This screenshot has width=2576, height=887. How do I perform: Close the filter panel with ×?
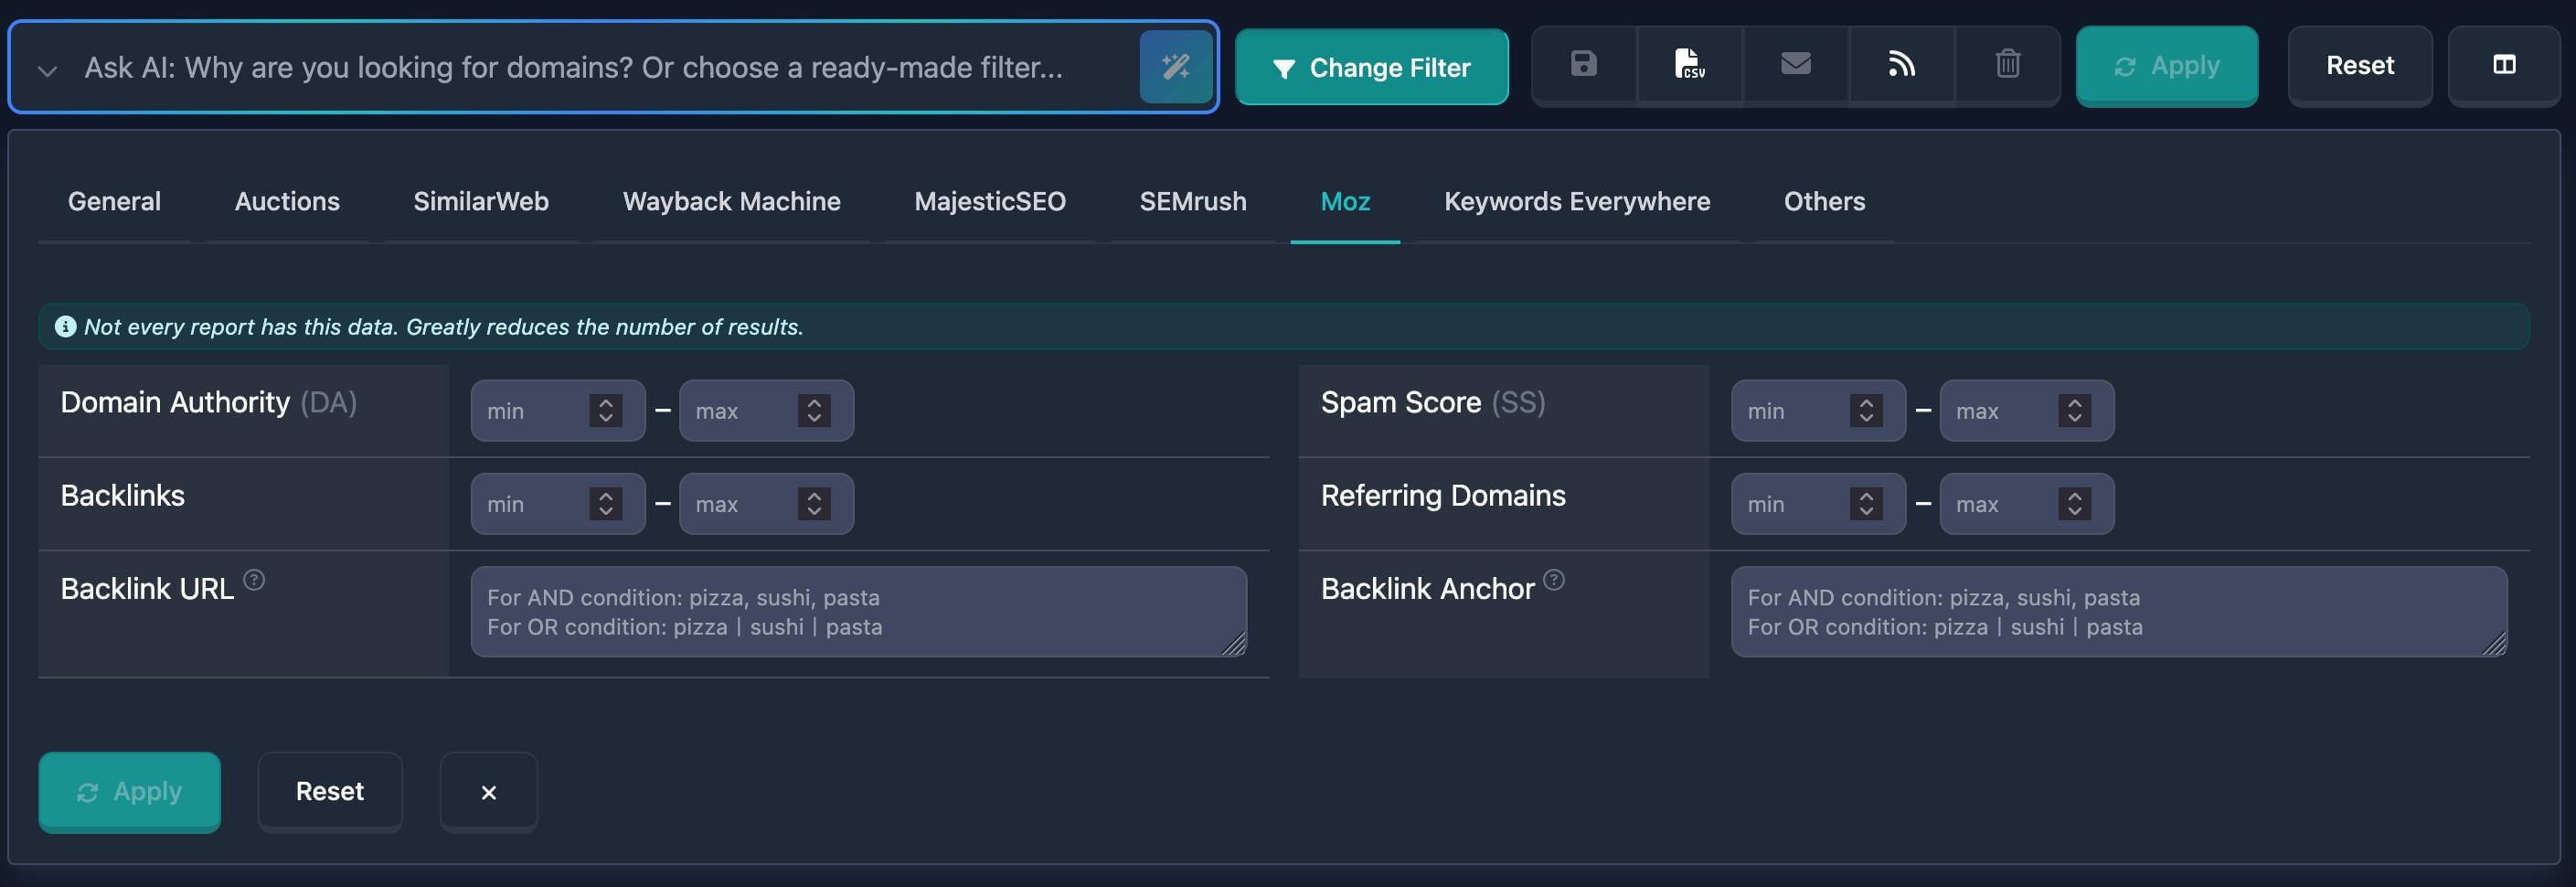(488, 791)
